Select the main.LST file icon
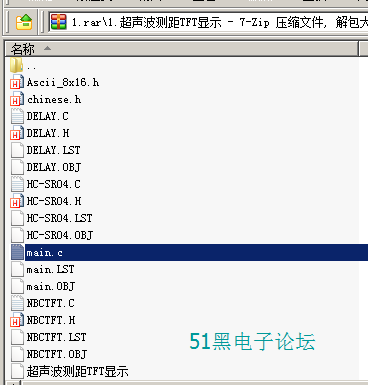Viewport: 368px width, 385px height. [x=17, y=269]
